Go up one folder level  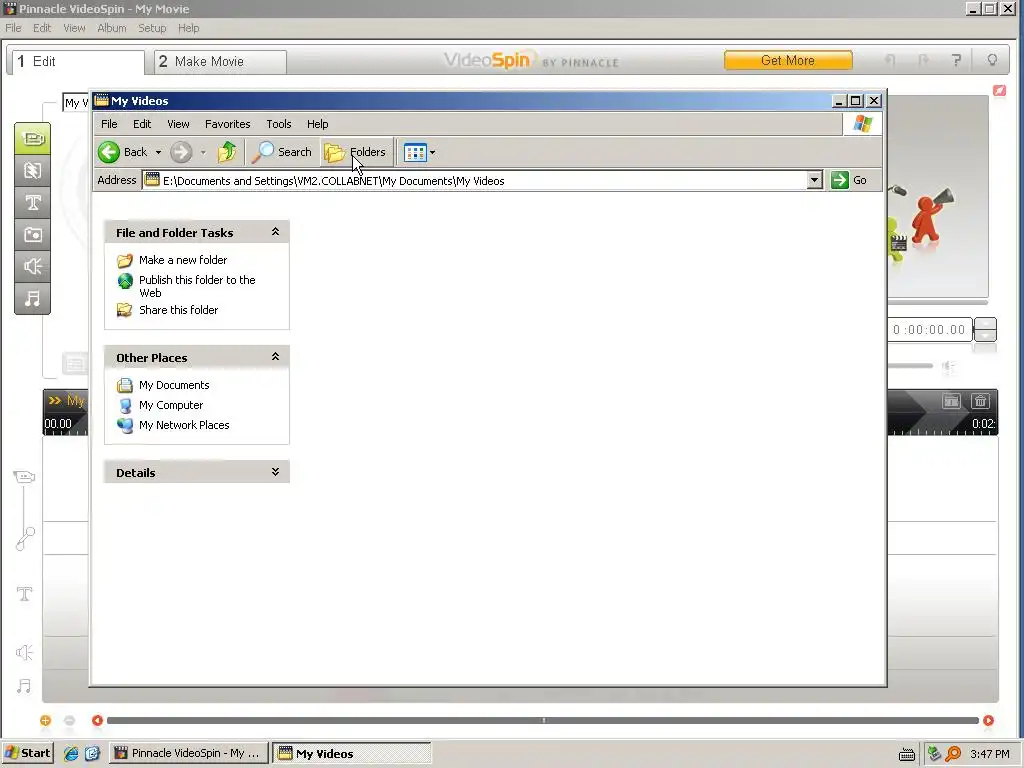tap(227, 152)
